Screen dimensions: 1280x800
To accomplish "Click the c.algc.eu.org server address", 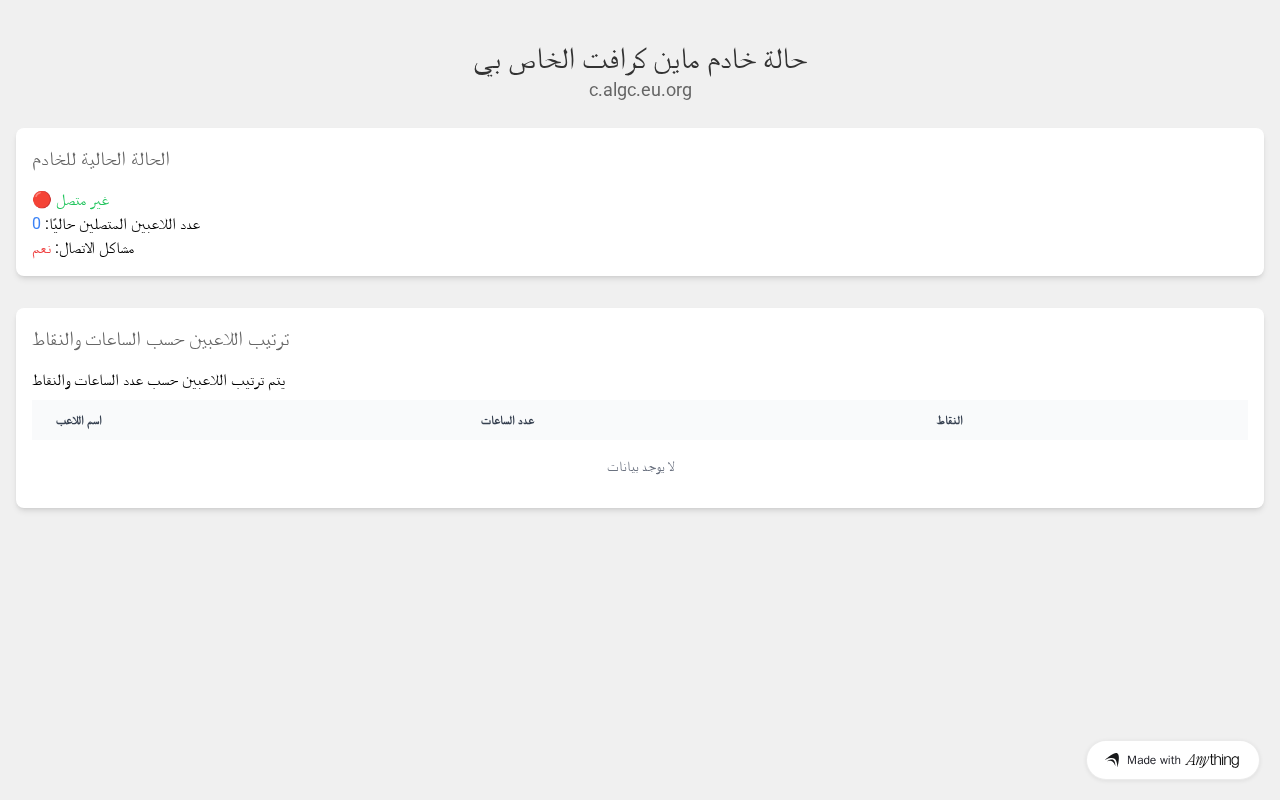I will 640,90.
